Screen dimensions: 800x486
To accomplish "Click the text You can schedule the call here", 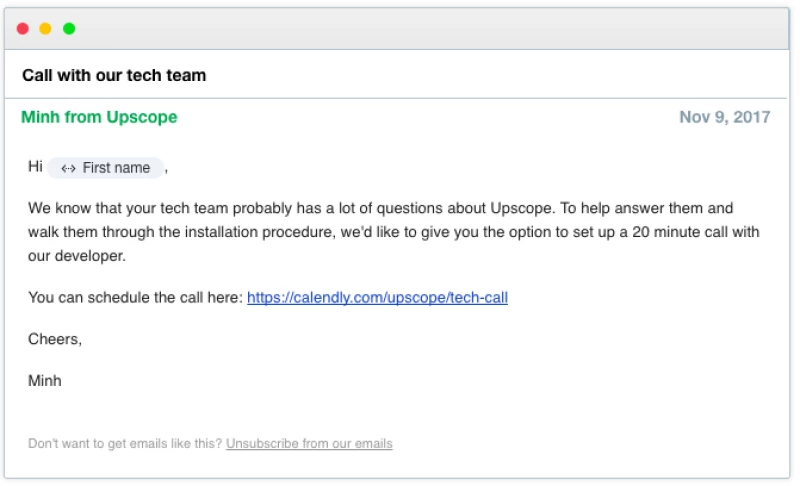I will click(x=135, y=297).
